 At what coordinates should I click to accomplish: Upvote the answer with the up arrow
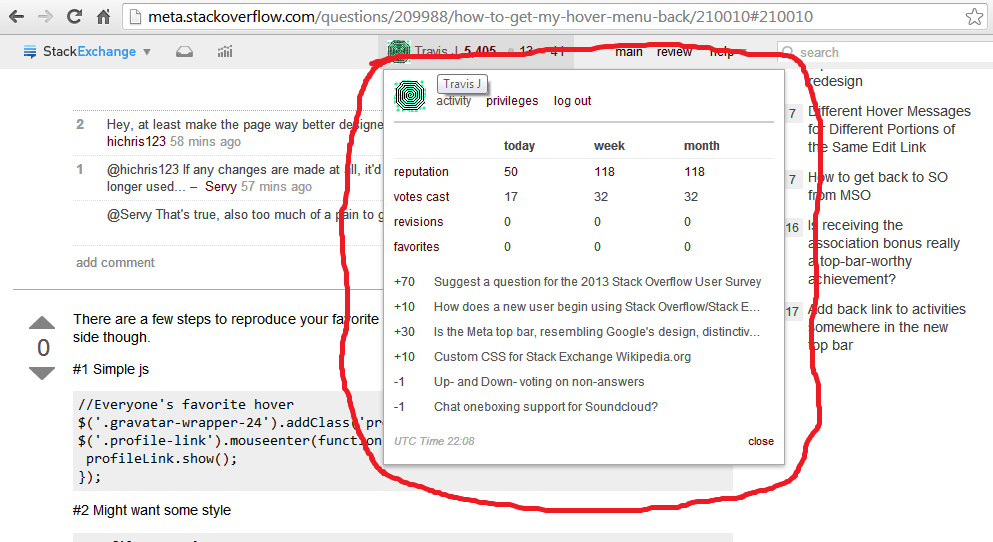point(42,322)
